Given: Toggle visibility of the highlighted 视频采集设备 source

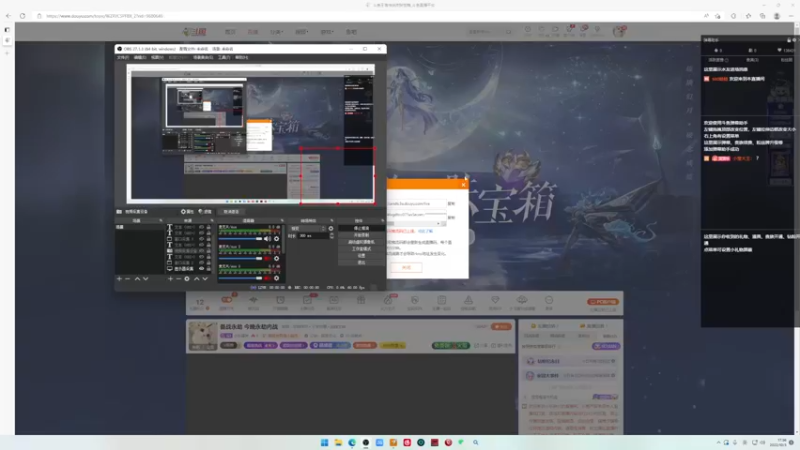Looking at the screenshot, I should (x=201, y=251).
